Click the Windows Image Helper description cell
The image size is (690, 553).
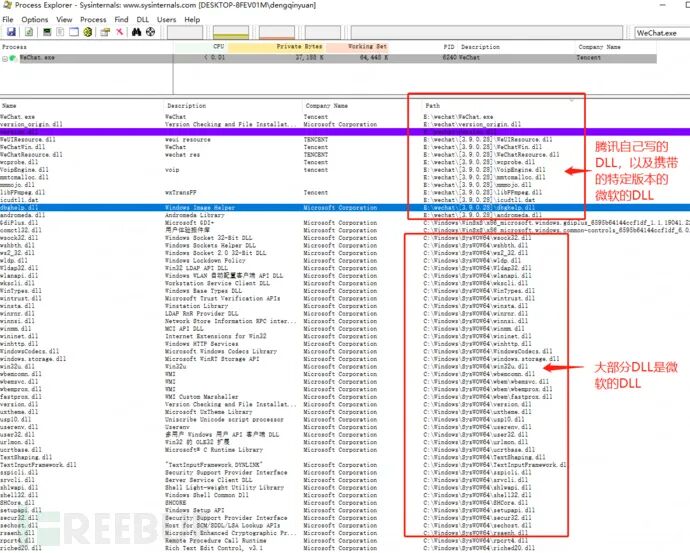tap(200, 208)
